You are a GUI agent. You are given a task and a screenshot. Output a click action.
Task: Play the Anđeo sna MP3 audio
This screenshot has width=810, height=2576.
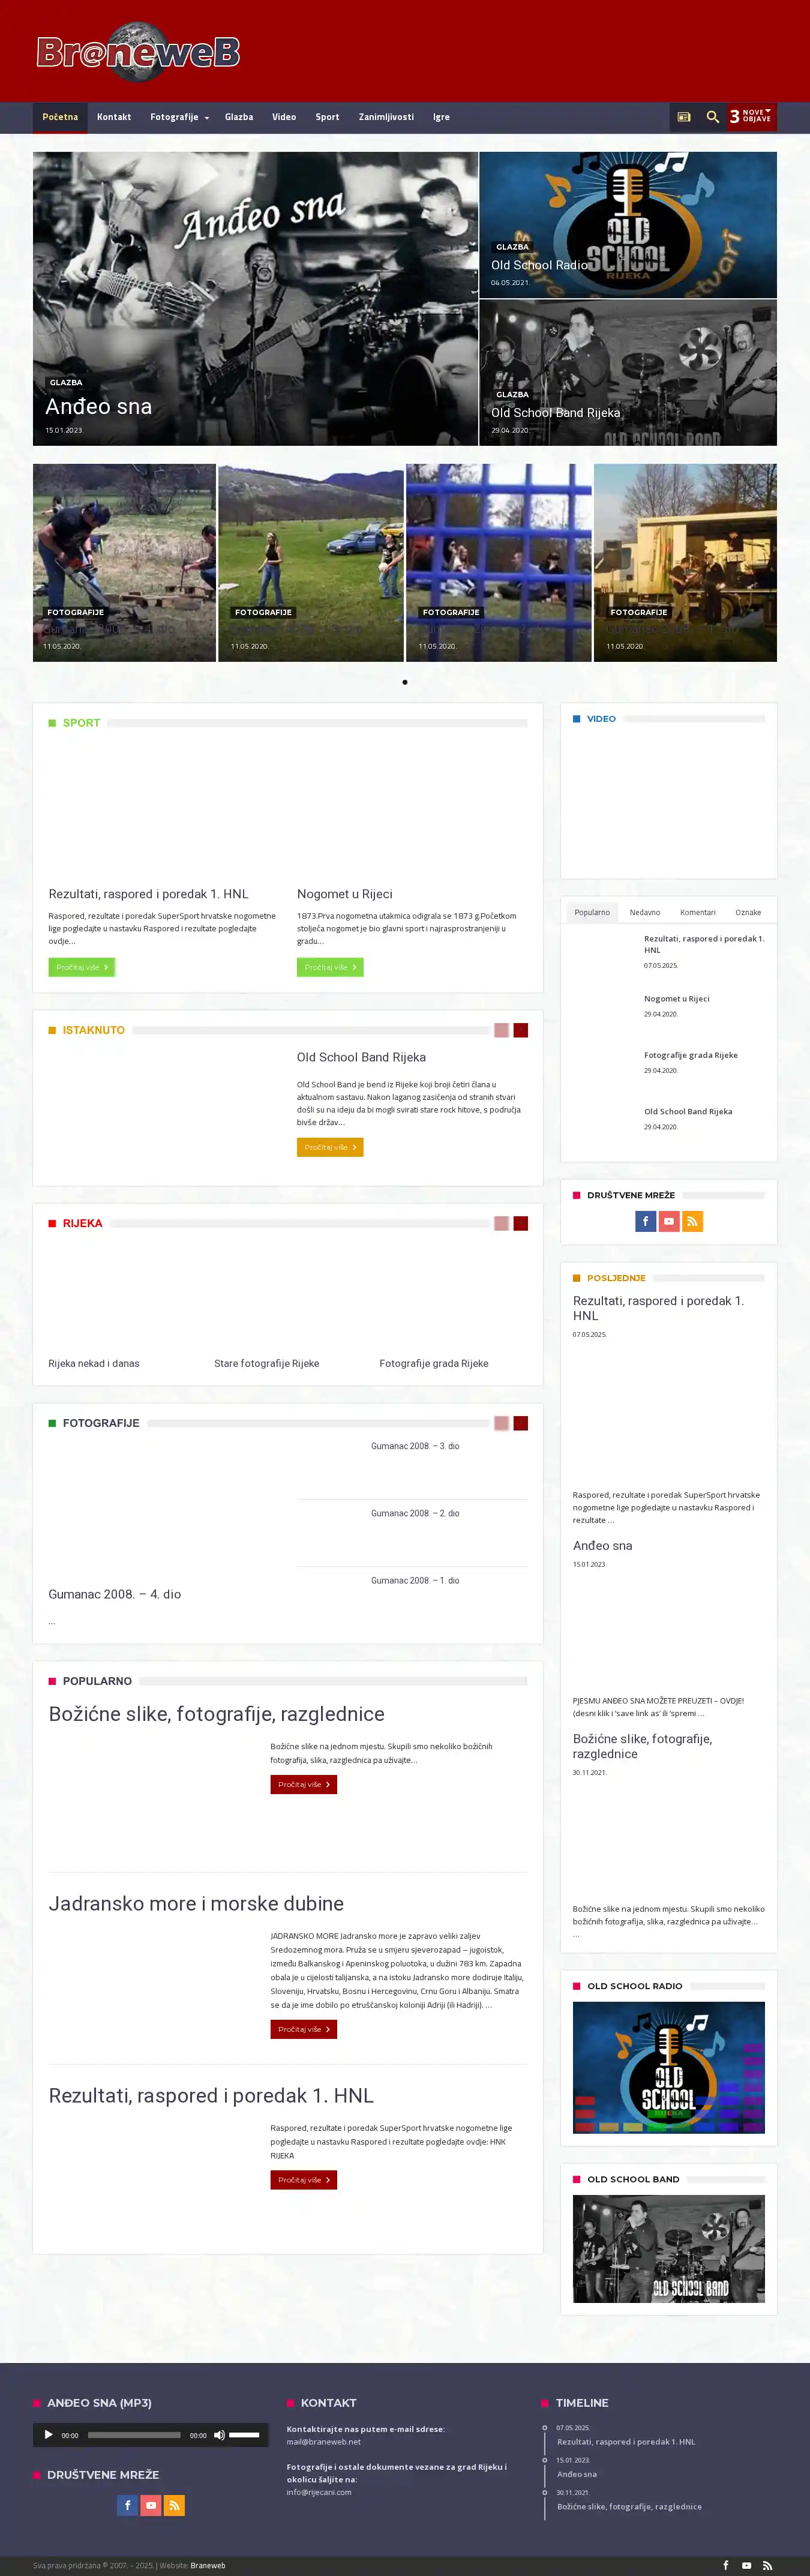tap(48, 2435)
